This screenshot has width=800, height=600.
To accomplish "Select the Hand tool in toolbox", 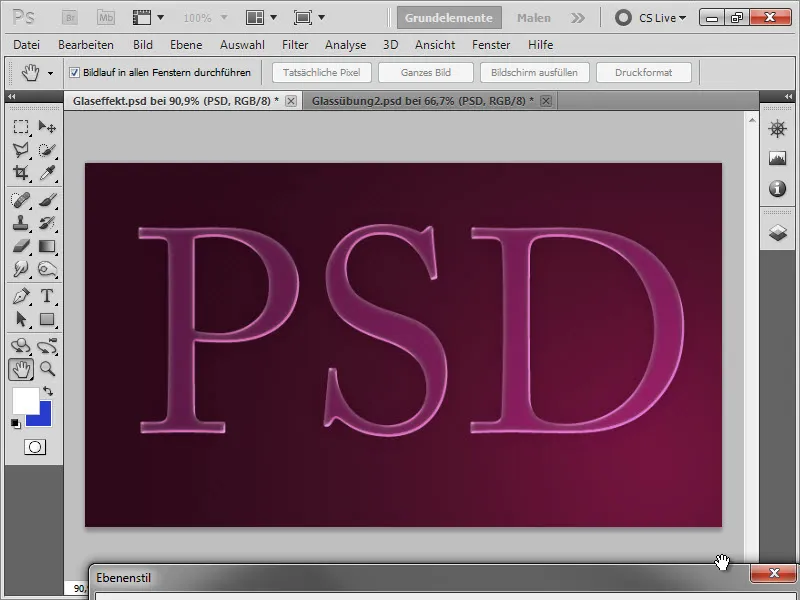I will [21, 369].
